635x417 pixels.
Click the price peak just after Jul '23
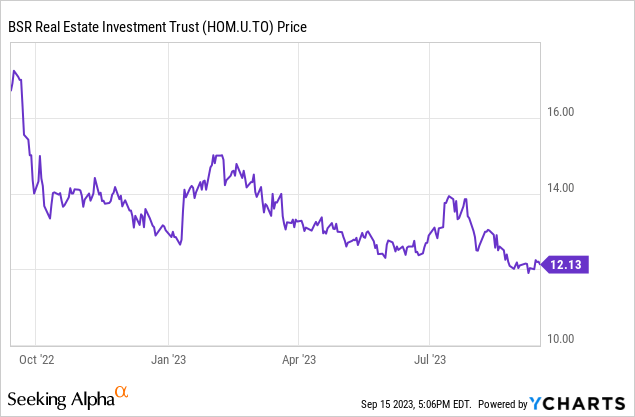click(x=449, y=196)
